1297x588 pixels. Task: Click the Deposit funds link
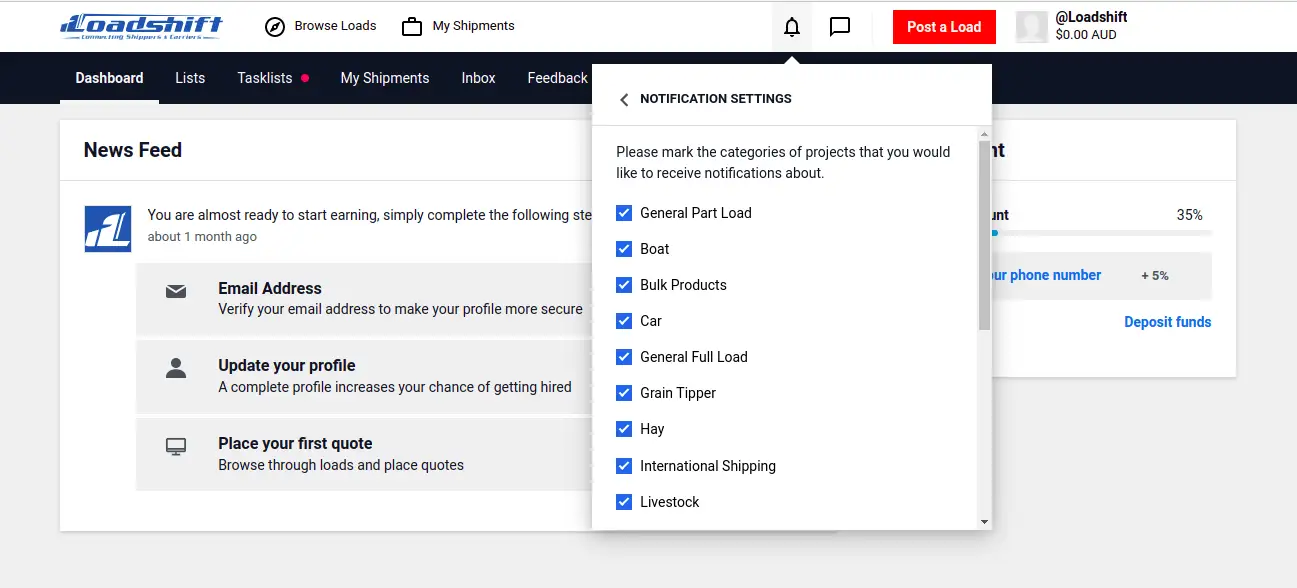pos(1167,321)
